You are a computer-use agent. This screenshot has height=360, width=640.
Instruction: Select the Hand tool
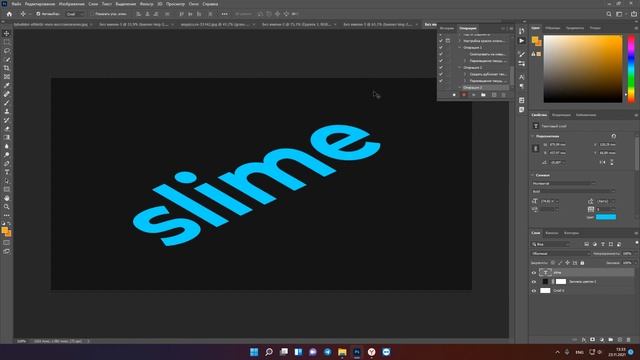(x=7, y=198)
